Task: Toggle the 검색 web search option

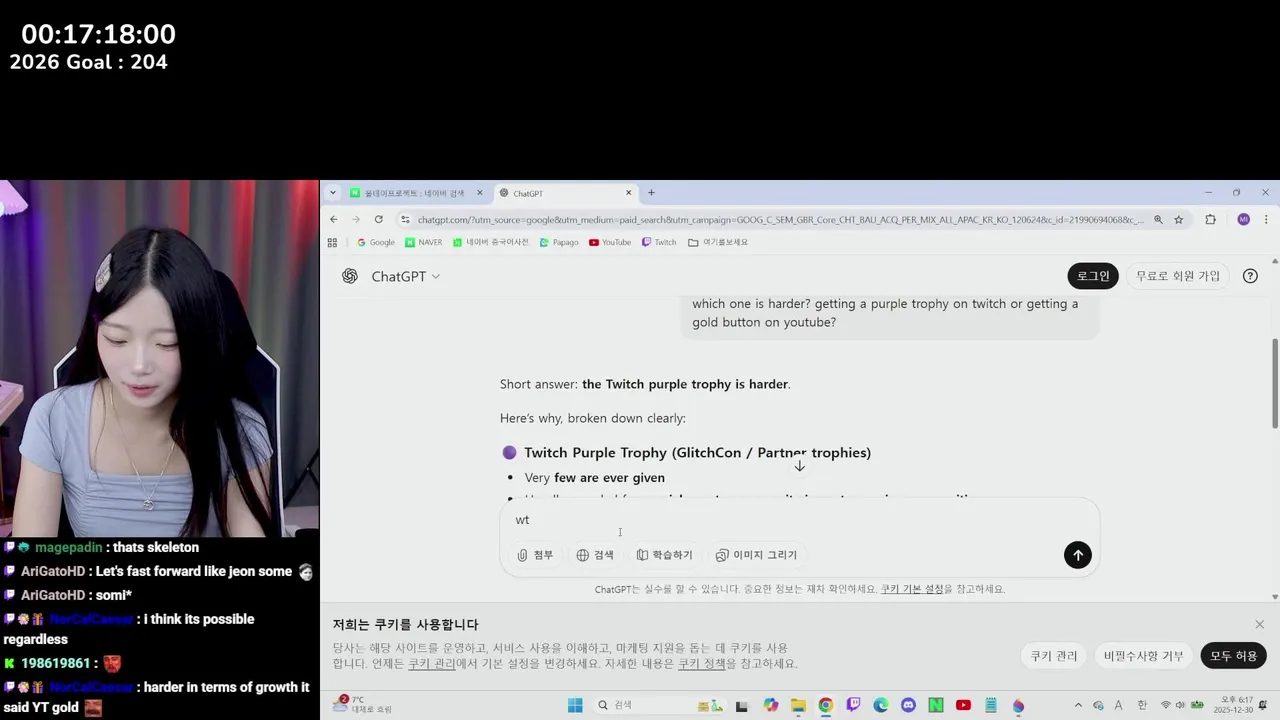Action: [x=595, y=555]
